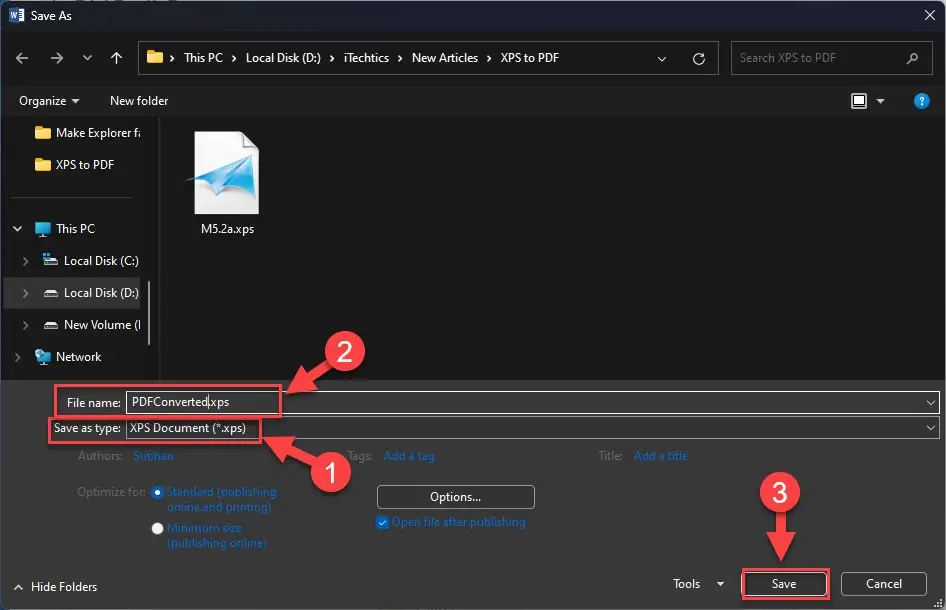Go back using the back arrow
946x610 pixels.
point(22,58)
